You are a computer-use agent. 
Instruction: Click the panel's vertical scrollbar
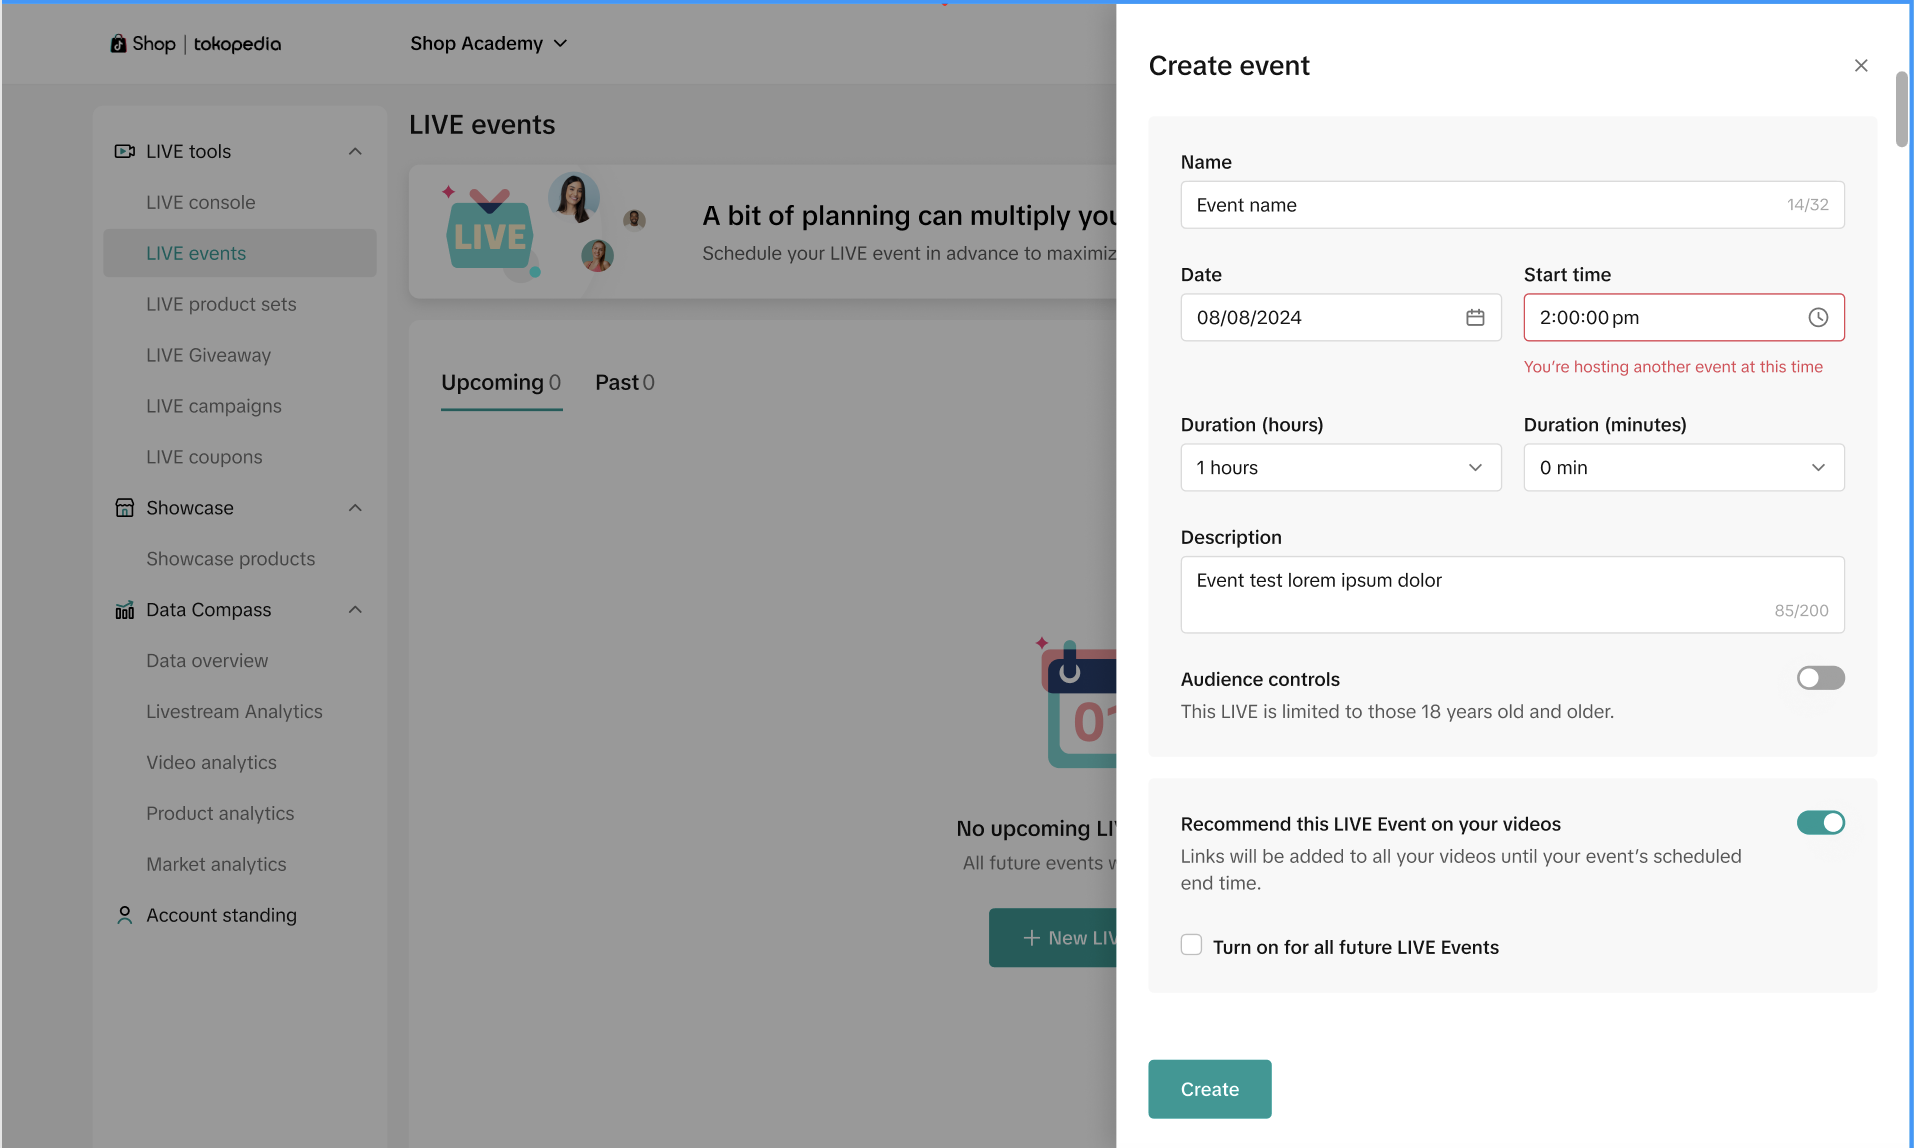[x=1901, y=110]
